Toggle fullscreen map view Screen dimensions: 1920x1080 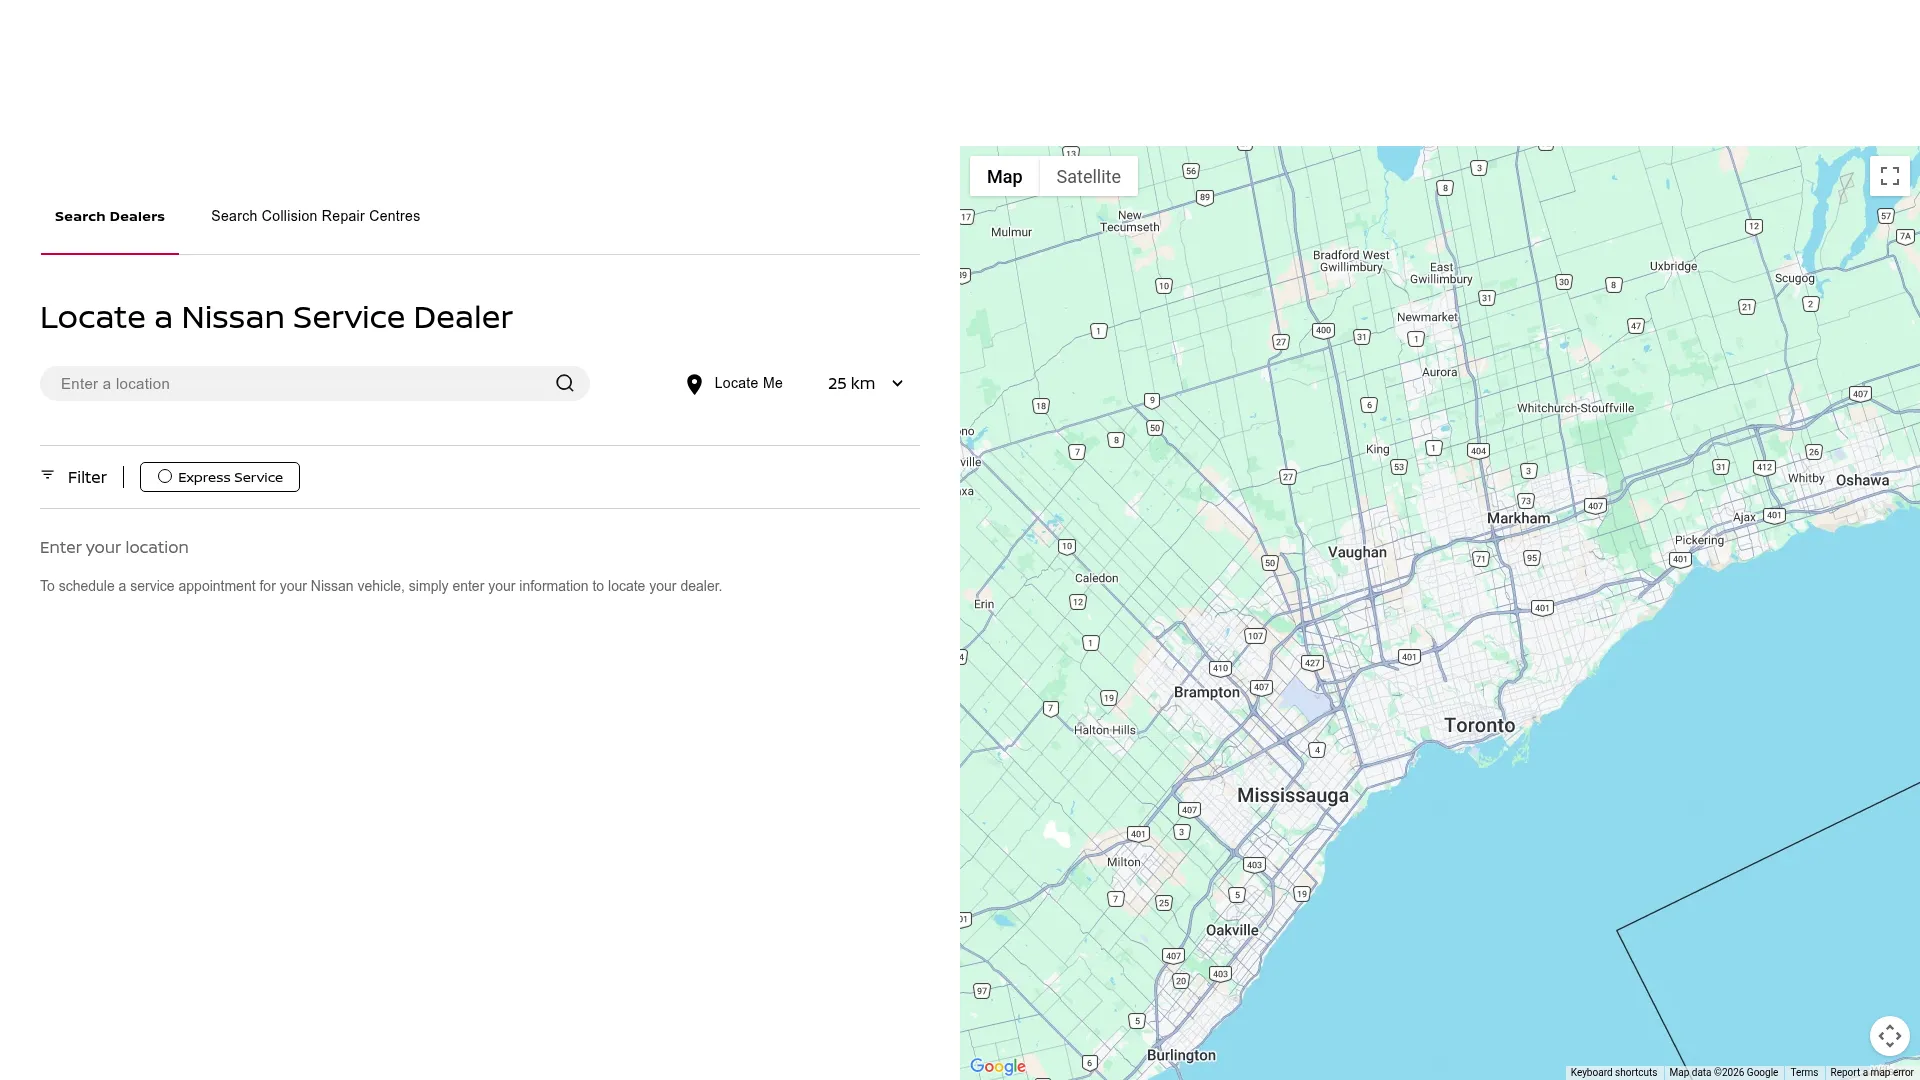[x=1889, y=176]
